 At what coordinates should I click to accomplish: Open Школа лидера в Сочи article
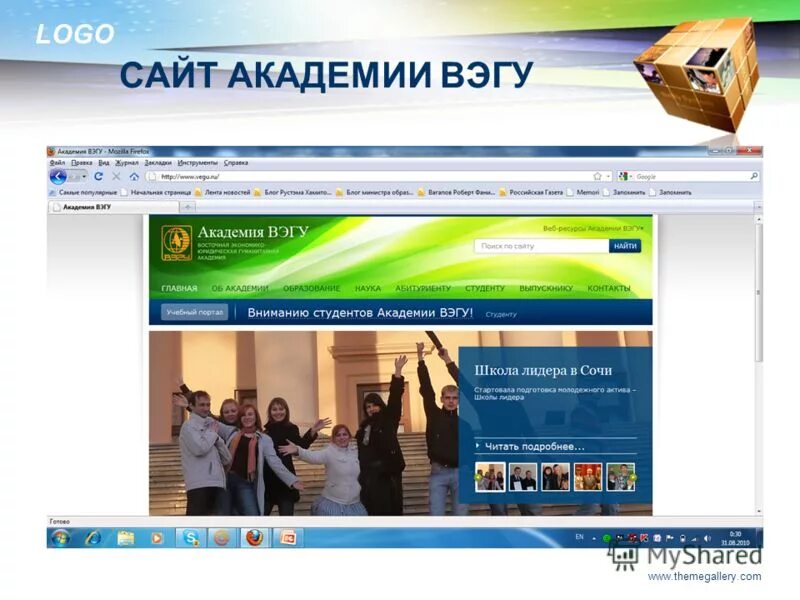click(x=543, y=370)
